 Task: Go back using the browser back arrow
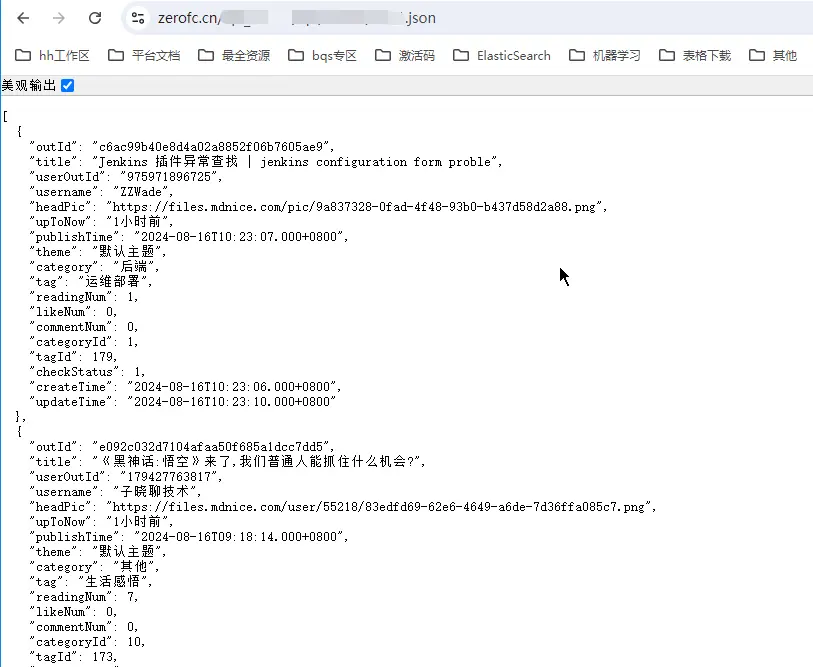[23, 18]
